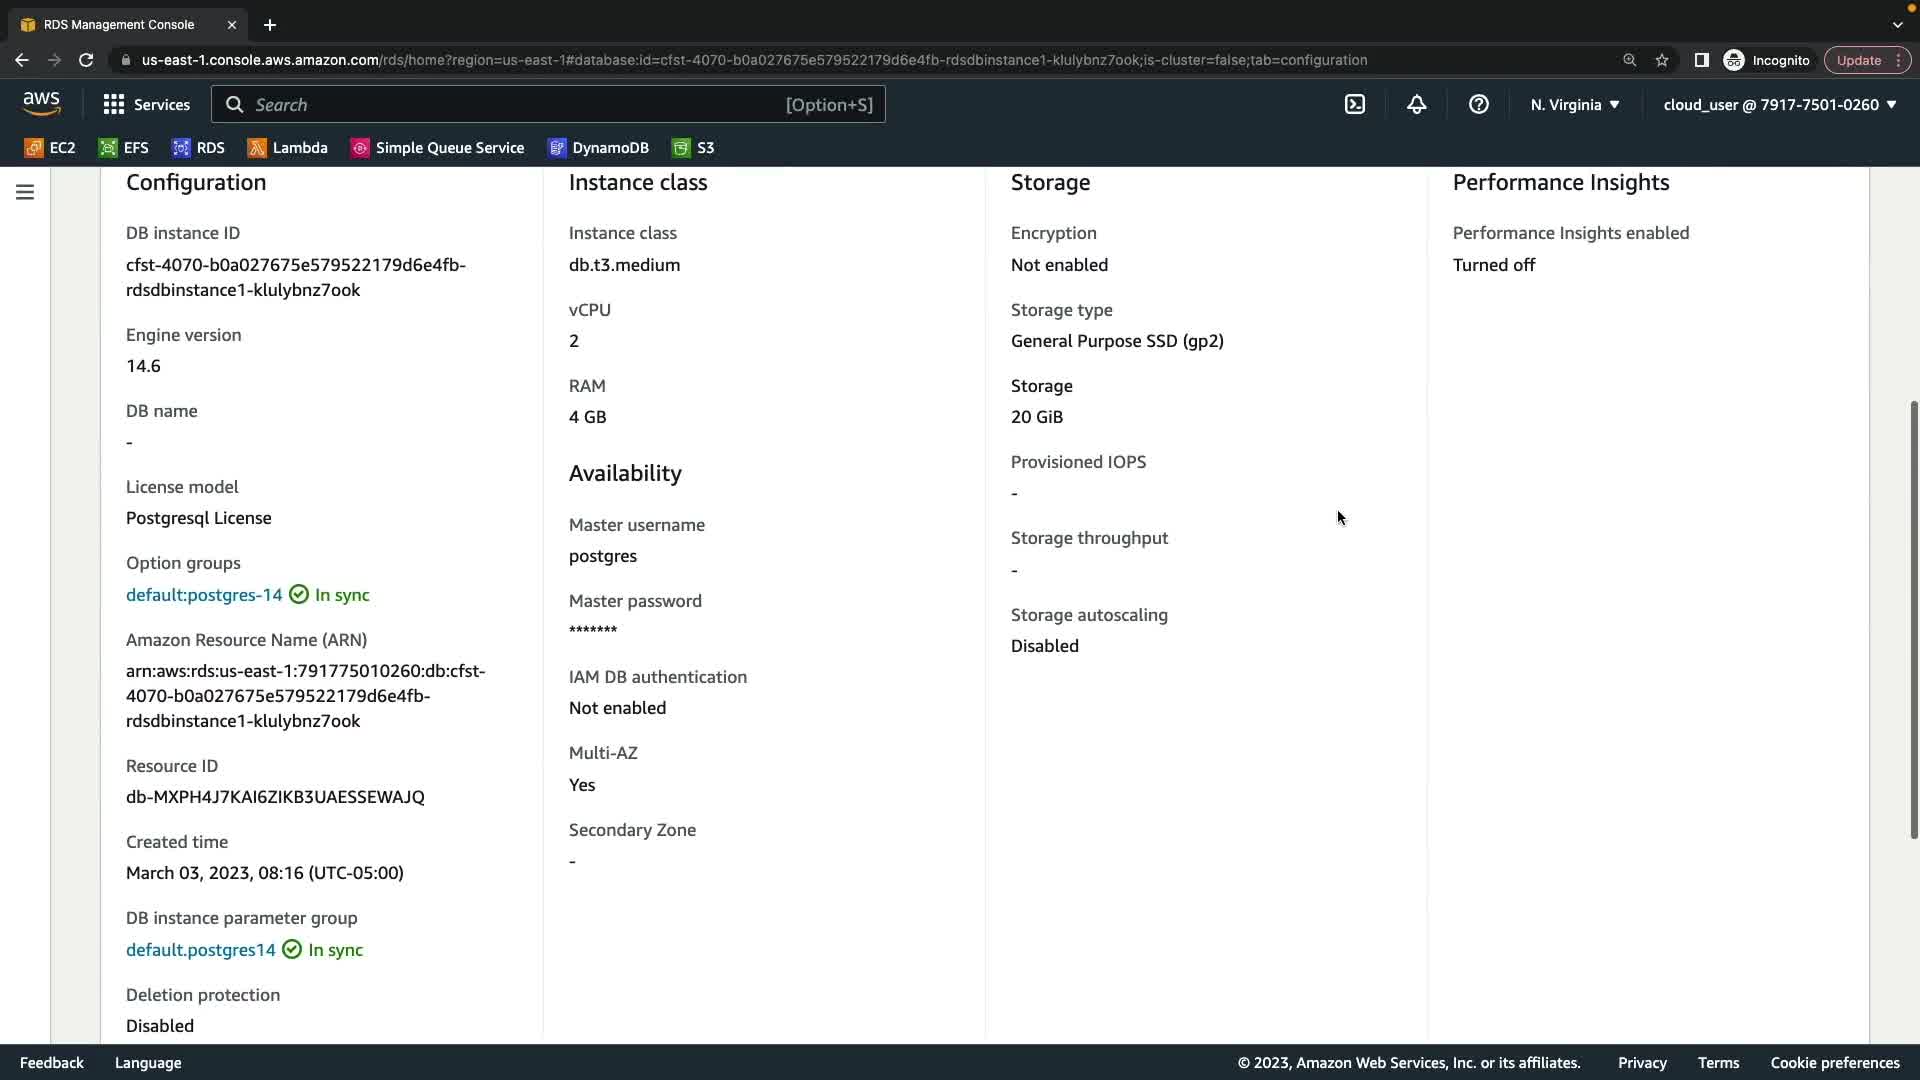Open the cloud_user account dropdown
Screen dimensions: 1920x1080
pos(1779,104)
